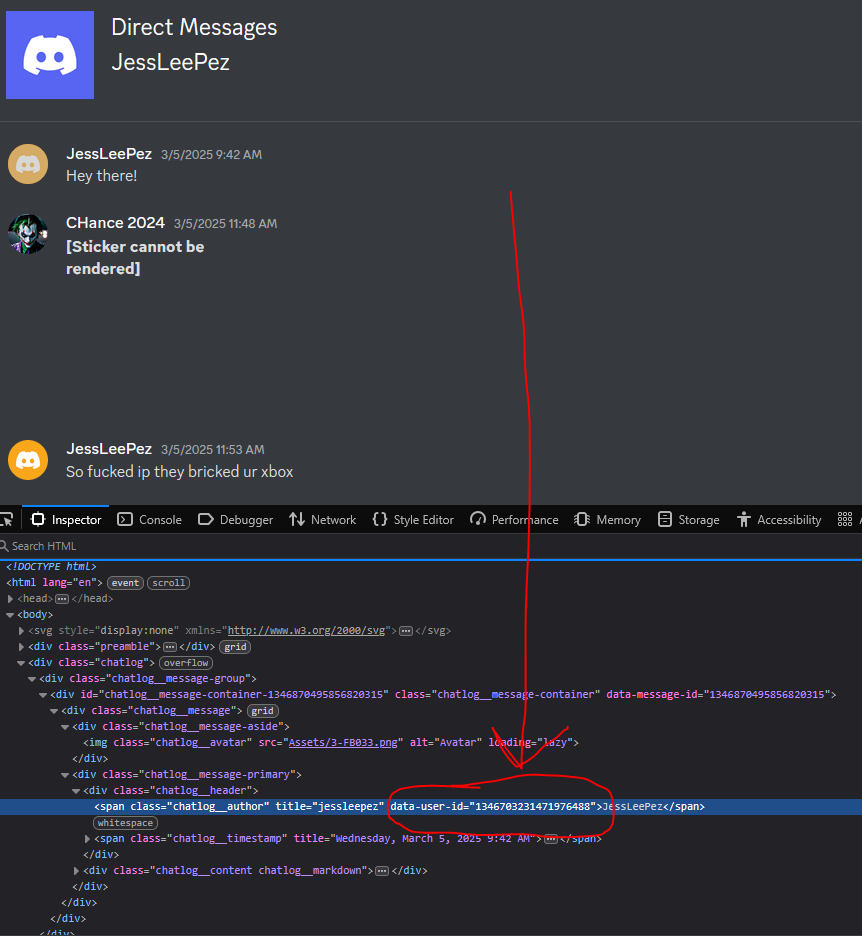Viewport: 862px width, 936px height.
Task: Collapse the body node arrow
Action: [10, 615]
